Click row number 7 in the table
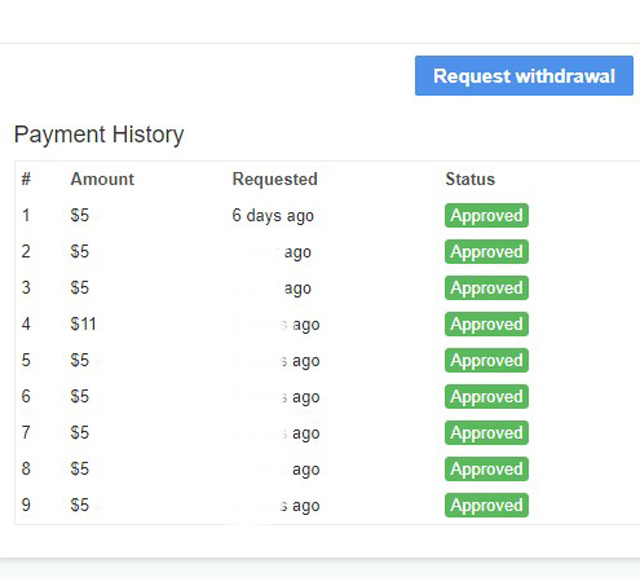Screen dimensions: 640x577 tap(26, 433)
